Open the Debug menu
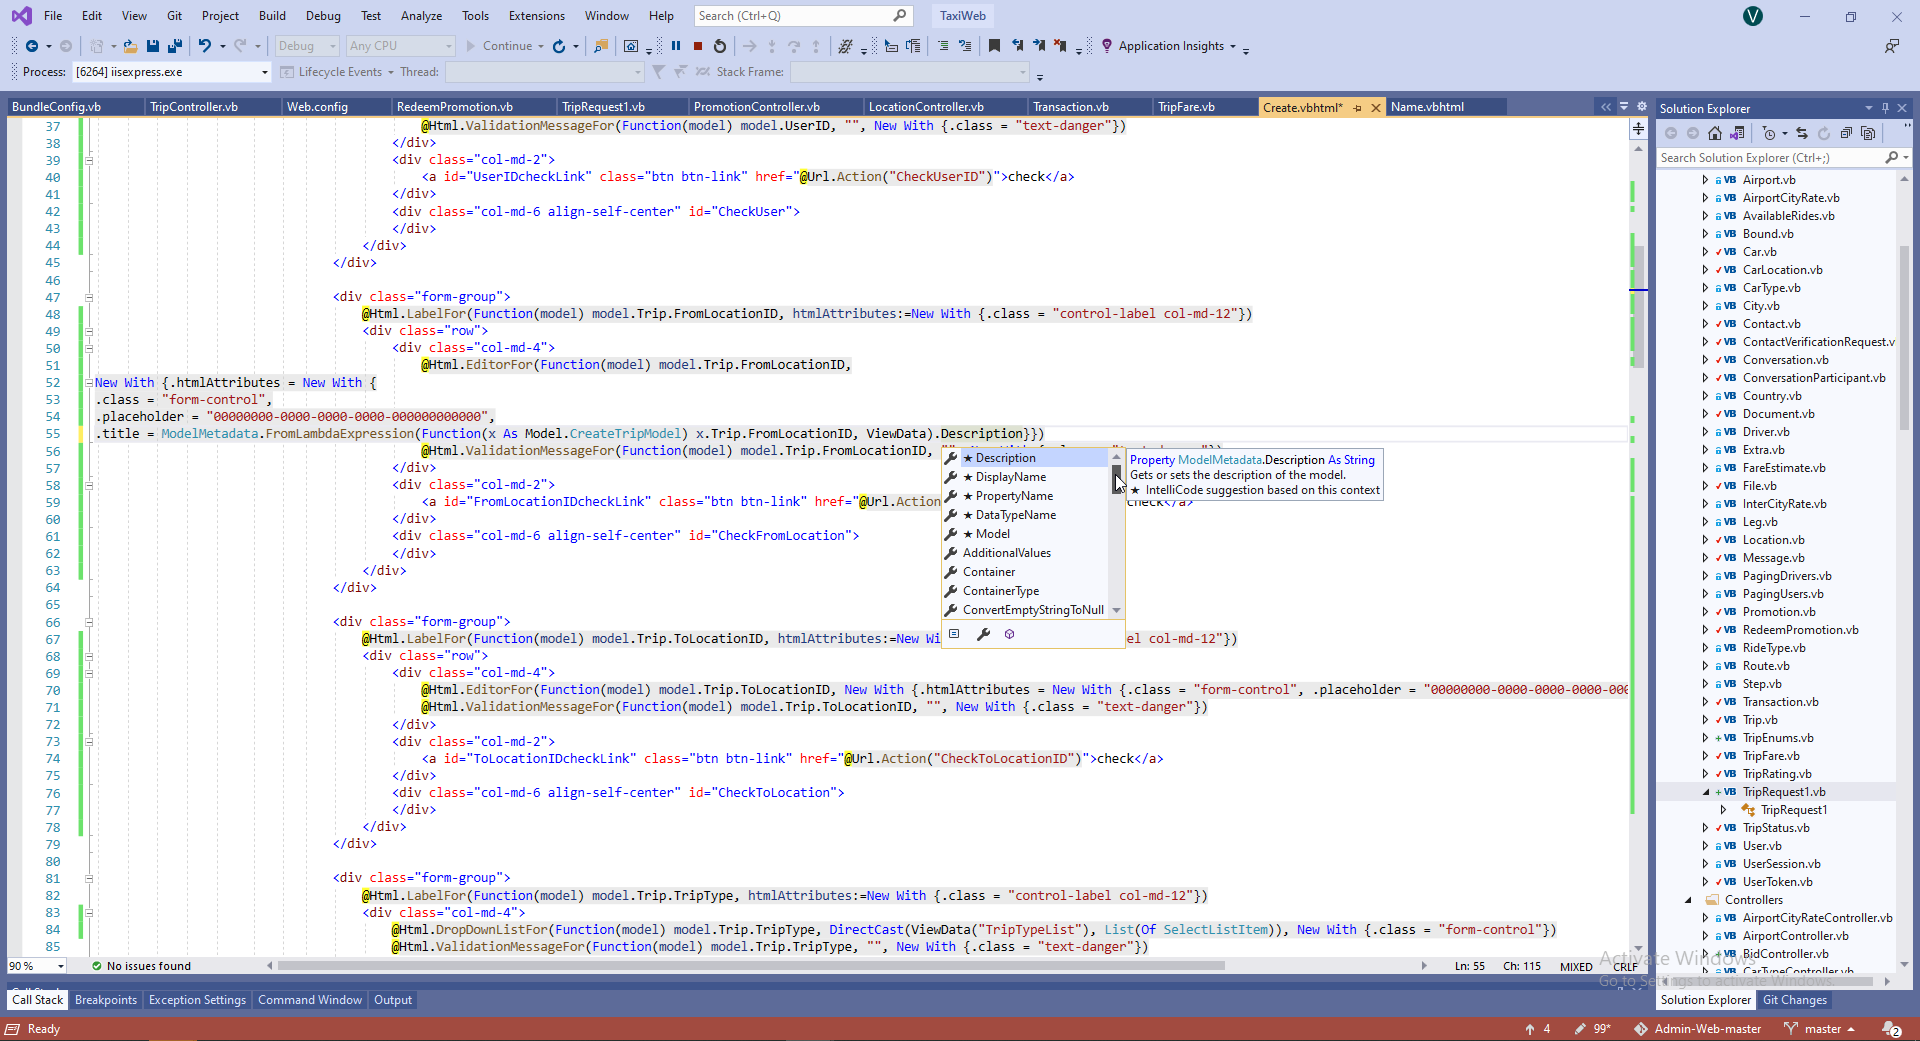Viewport: 1920px width, 1041px height. (323, 16)
